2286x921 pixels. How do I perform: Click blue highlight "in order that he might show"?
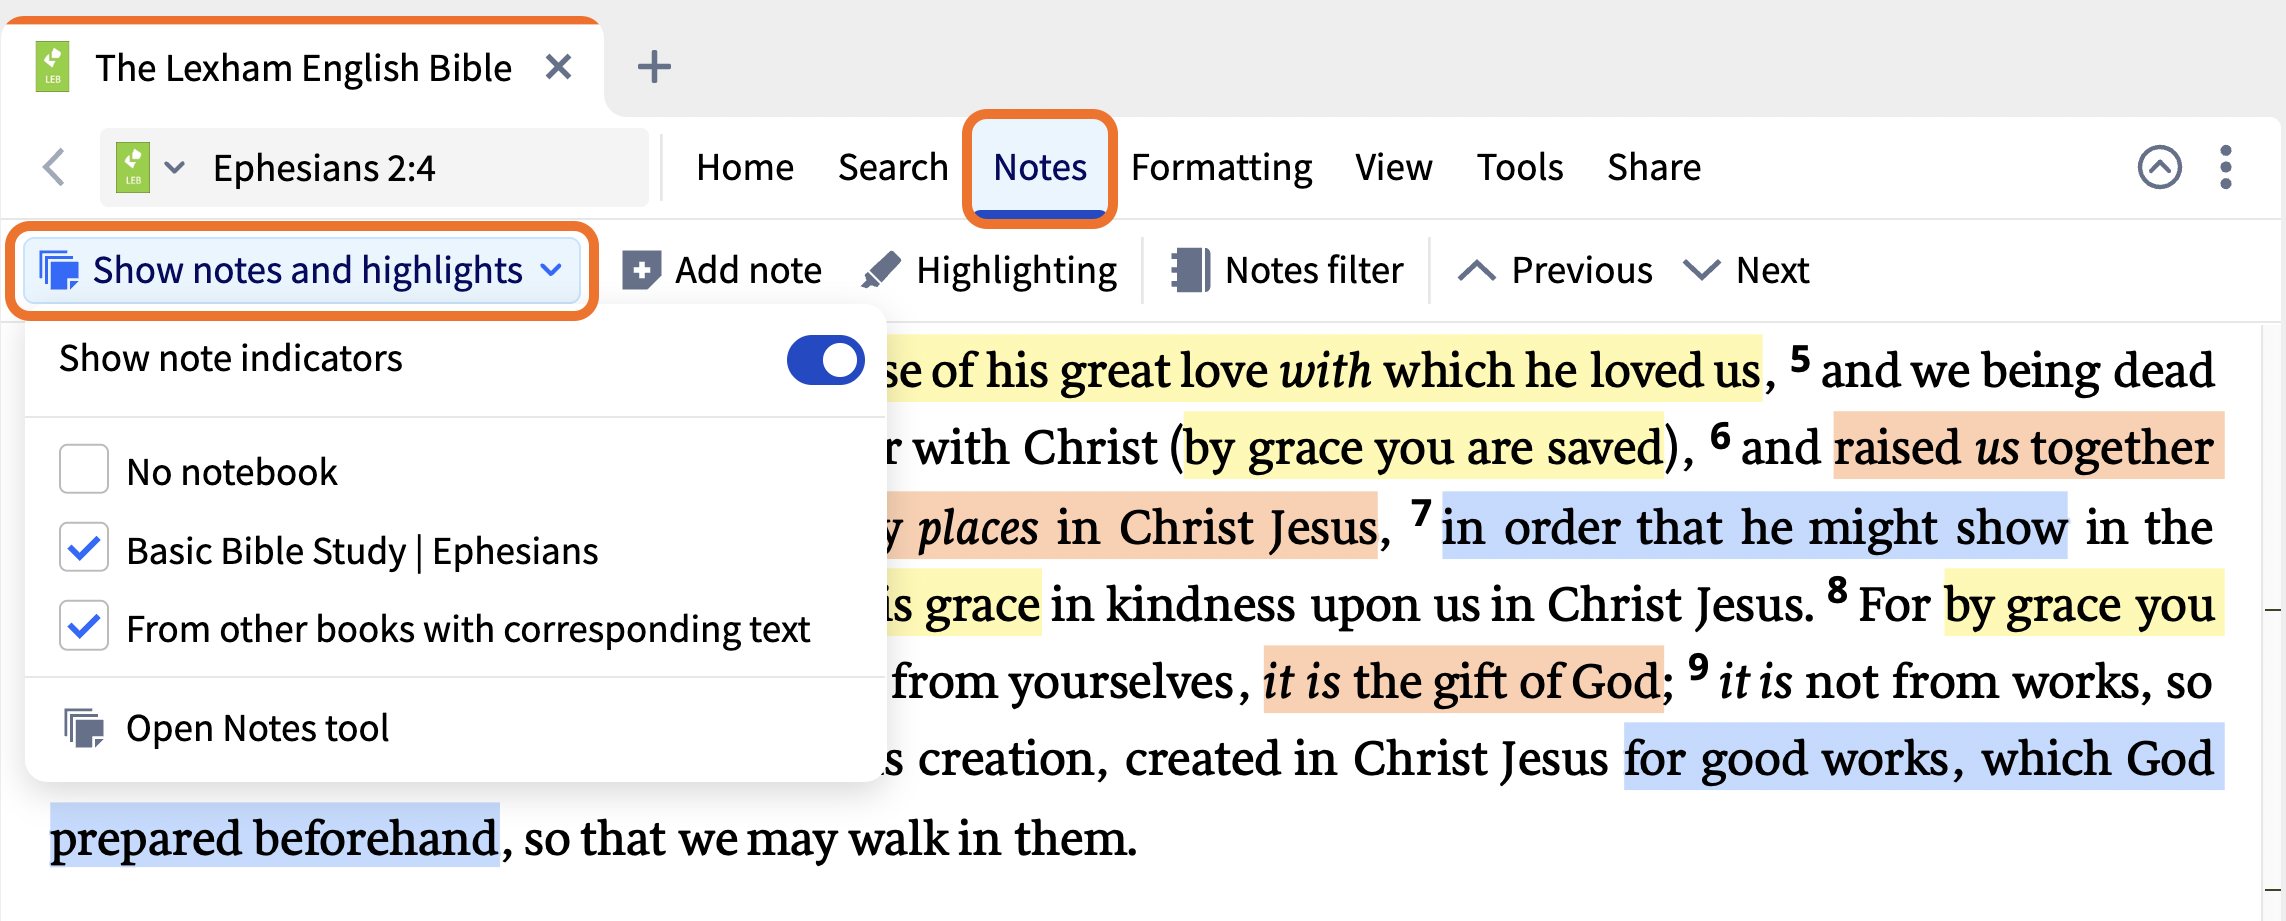tap(1754, 526)
